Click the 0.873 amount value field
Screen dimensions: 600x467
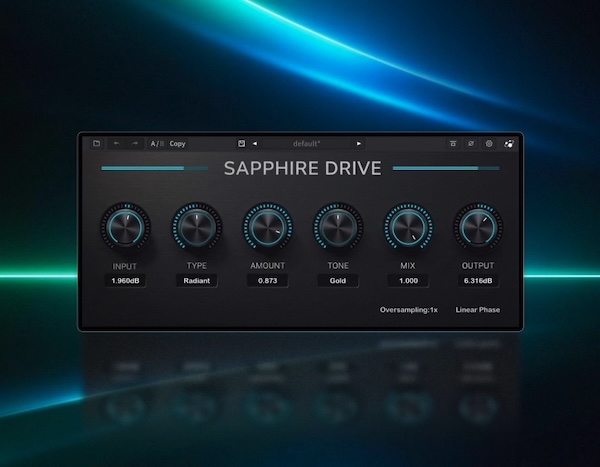(x=267, y=281)
